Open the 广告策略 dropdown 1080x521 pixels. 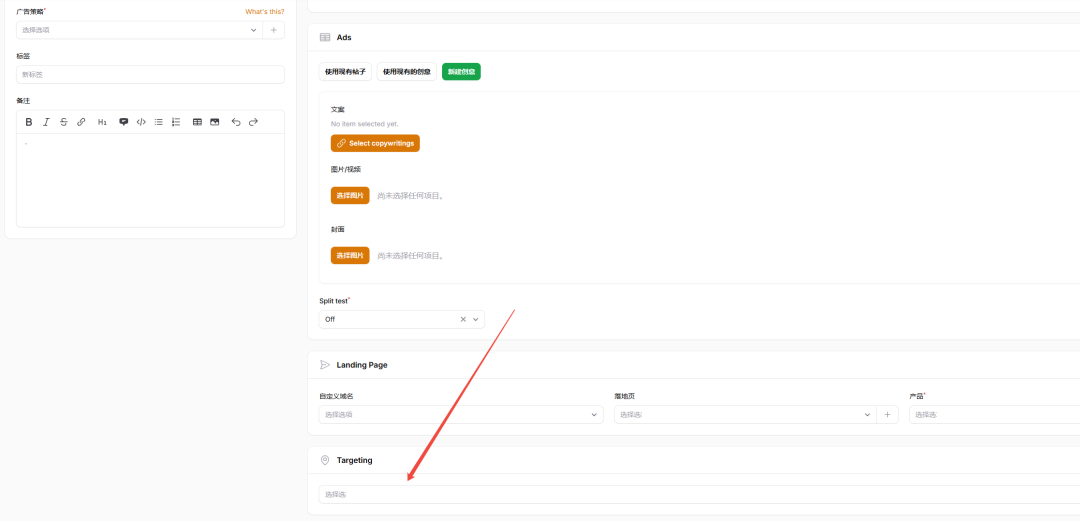tap(140, 30)
